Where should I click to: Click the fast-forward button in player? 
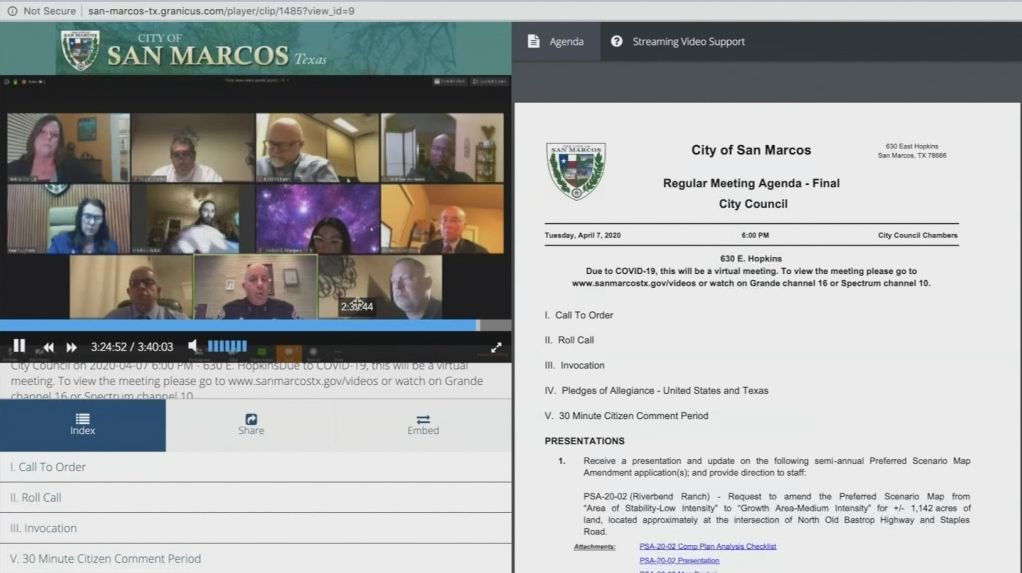[x=71, y=347]
